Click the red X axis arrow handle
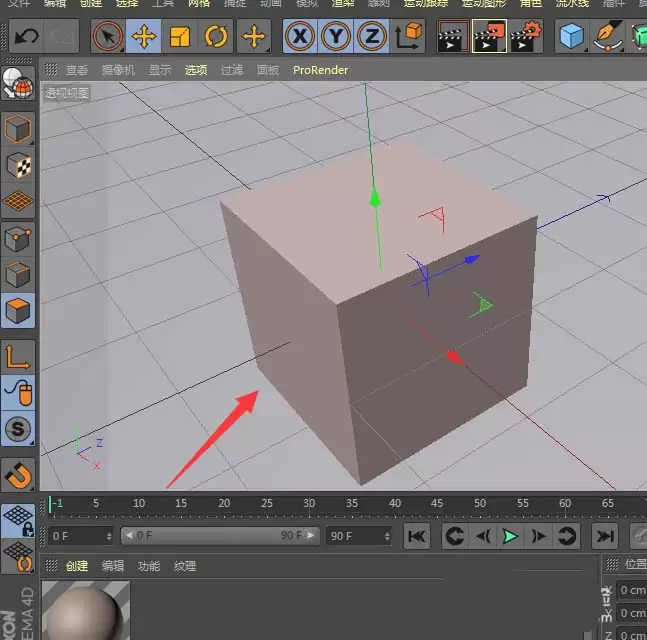Viewport: 647px width, 640px height. tap(456, 358)
